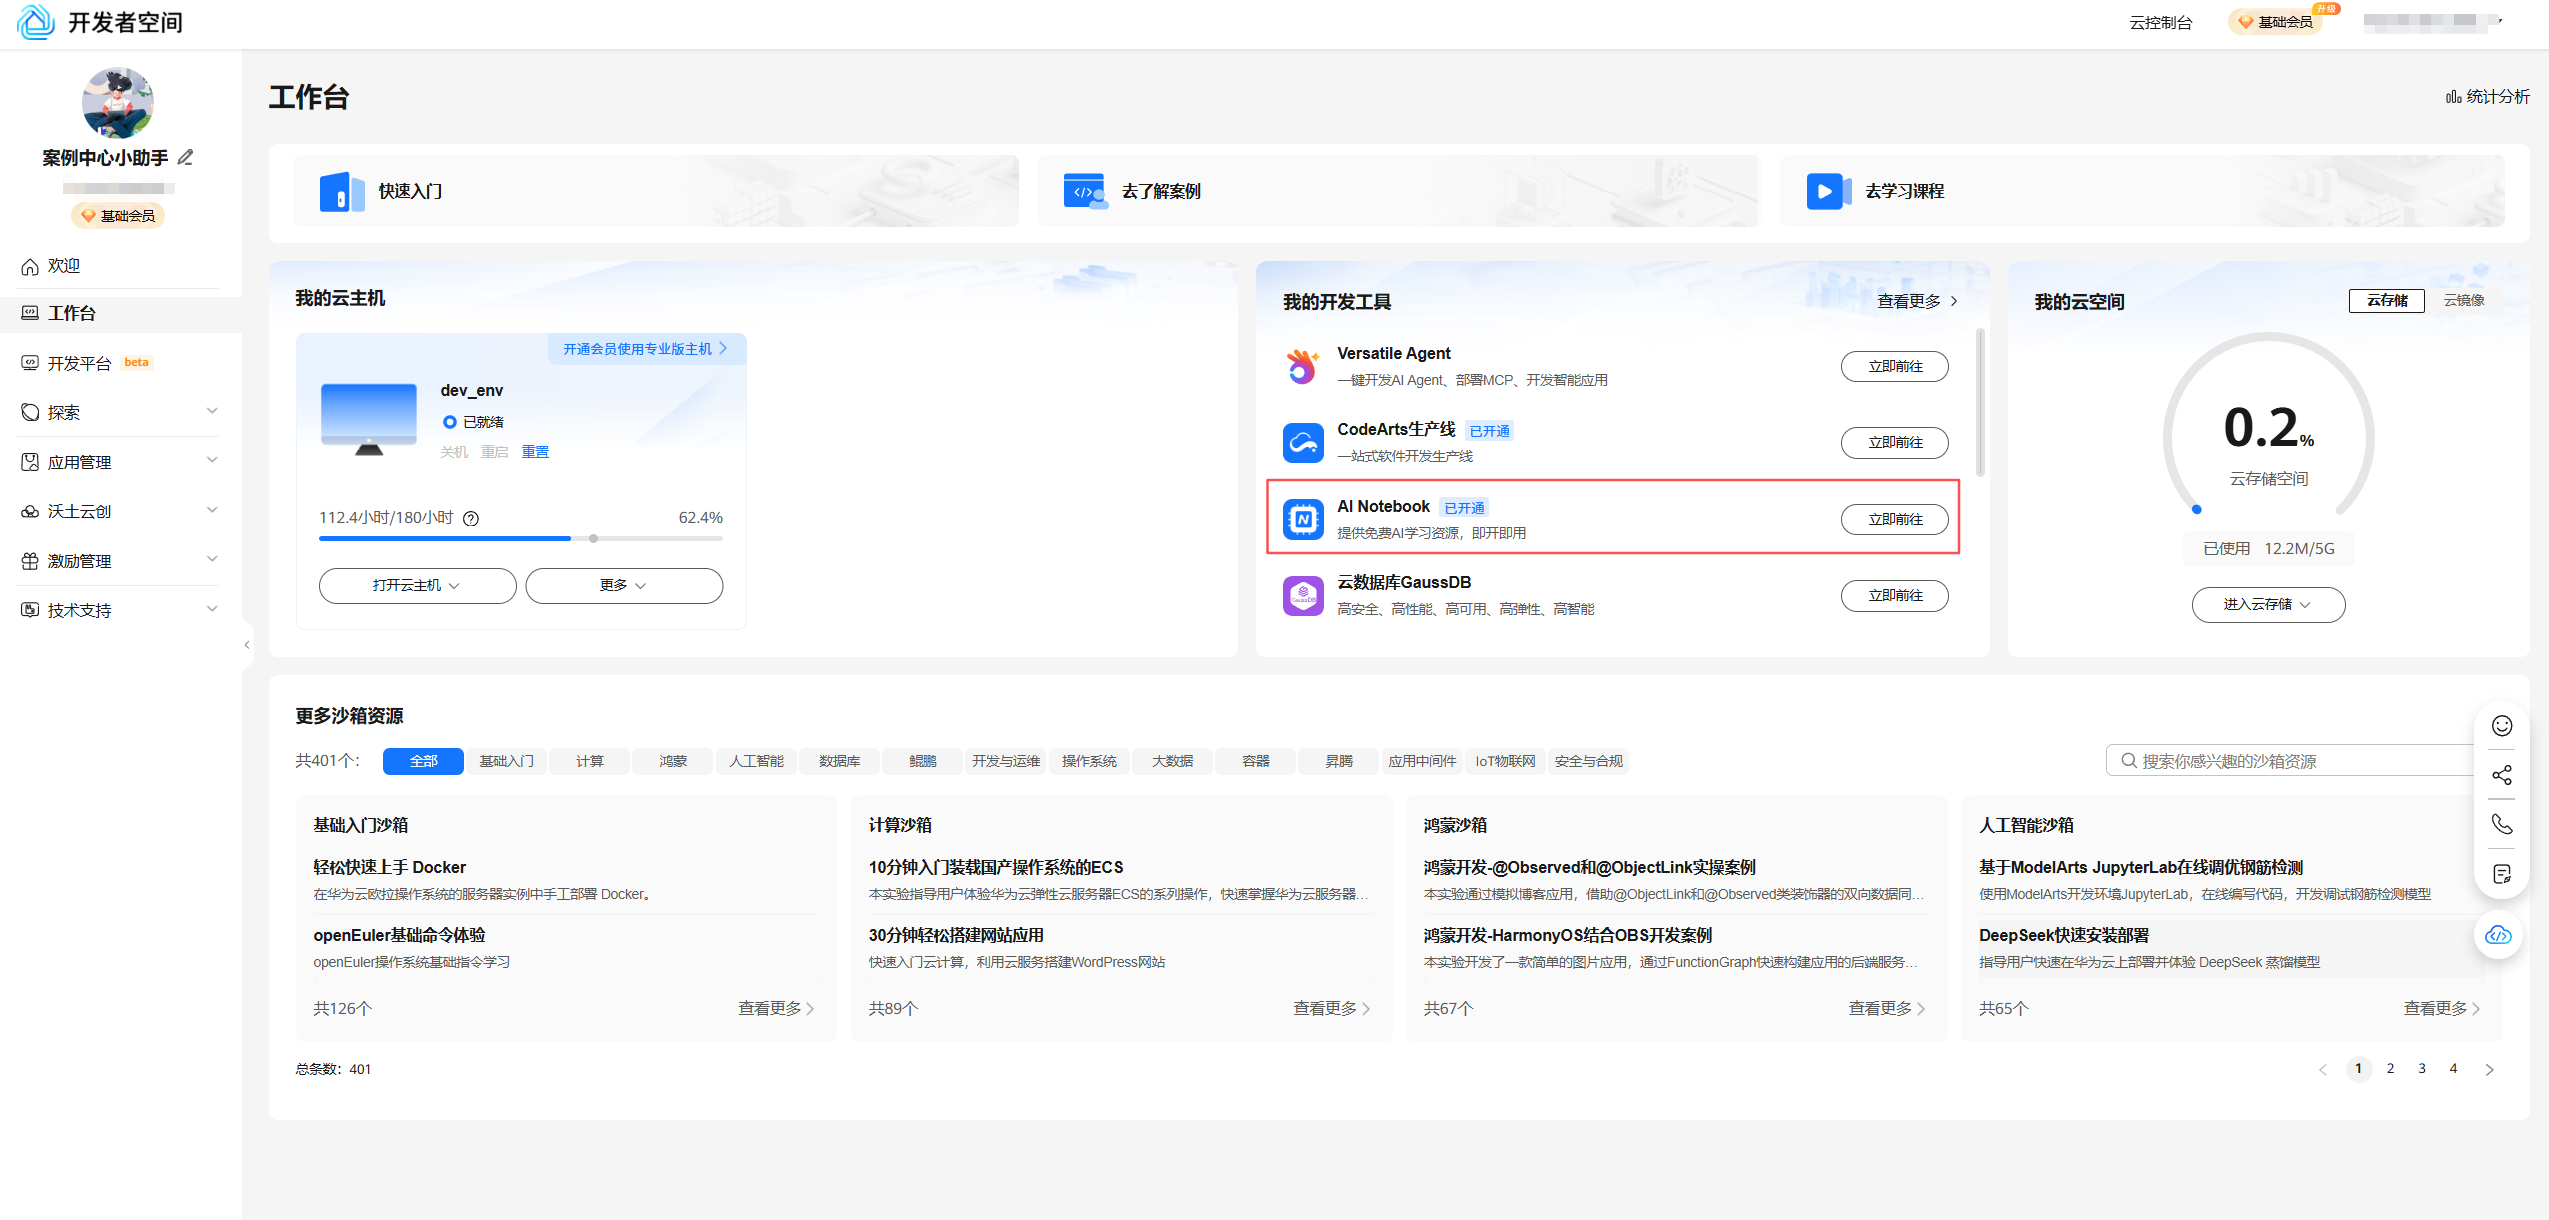Open the 打开云主机 dropdown
2549x1220 pixels.
pyautogui.click(x=417, y=585)
